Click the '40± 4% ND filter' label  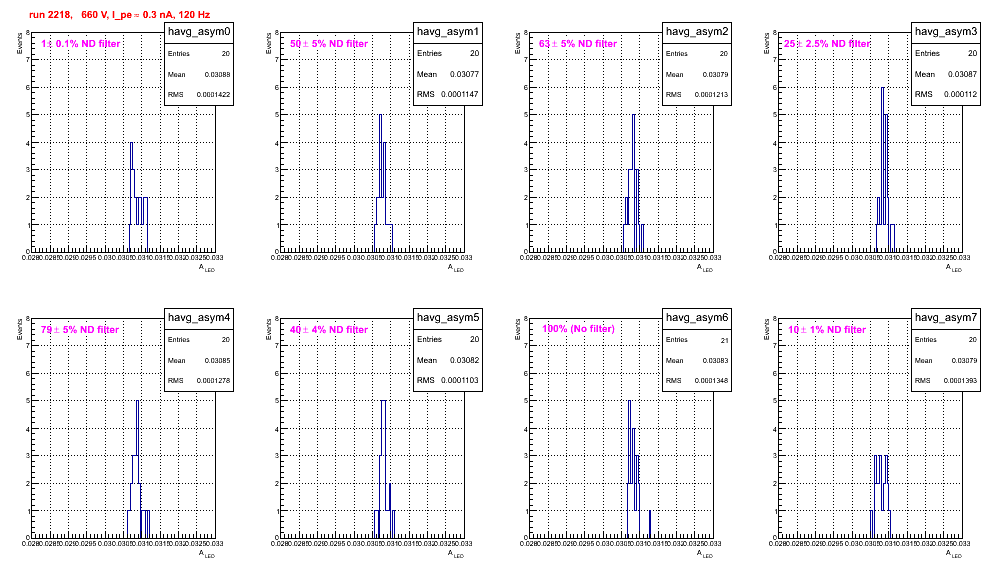click(329, 330)
